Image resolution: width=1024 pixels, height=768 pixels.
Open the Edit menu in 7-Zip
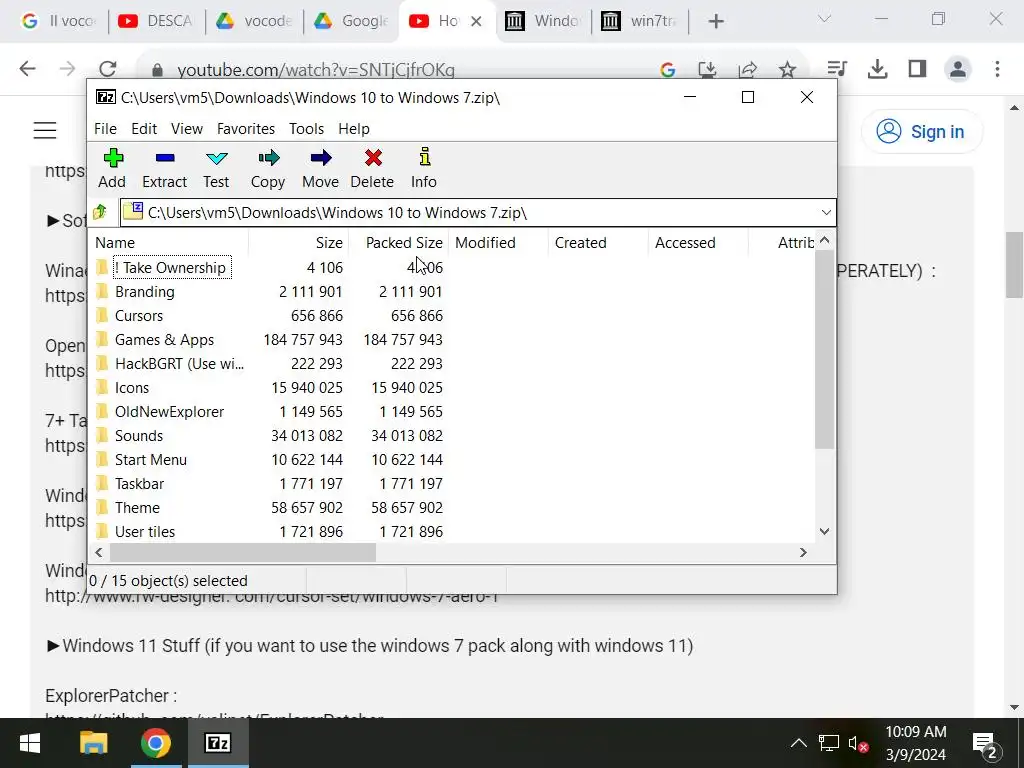(x=144, y=129)
